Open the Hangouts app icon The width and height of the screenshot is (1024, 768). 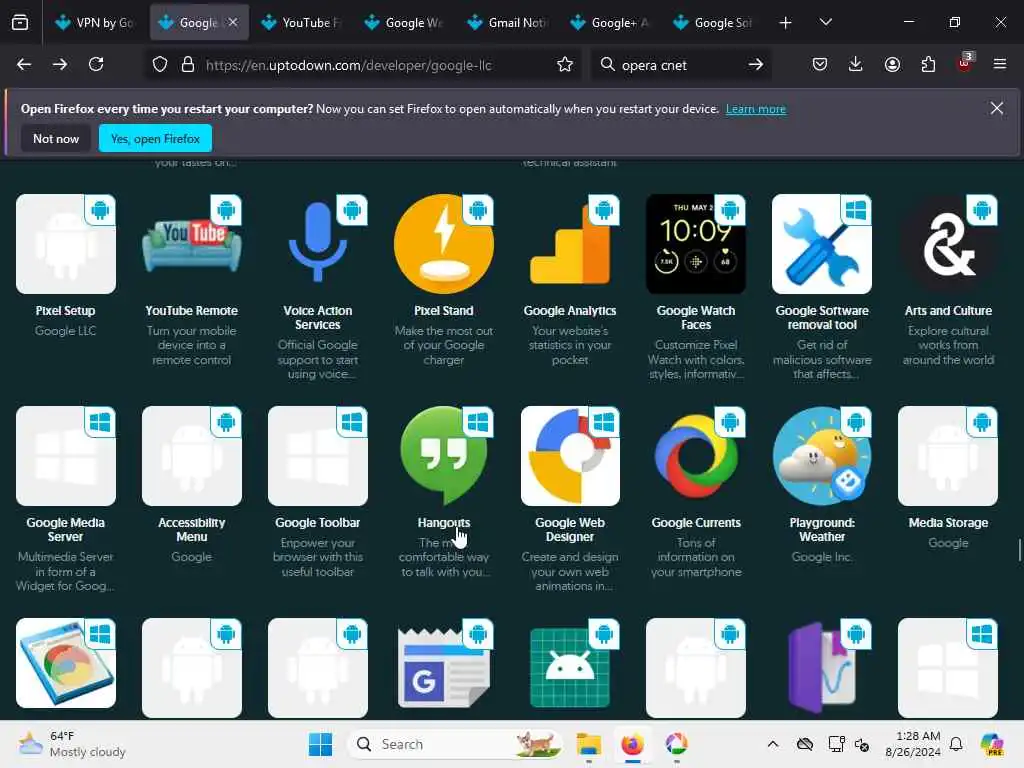click(x=443, y=456)
